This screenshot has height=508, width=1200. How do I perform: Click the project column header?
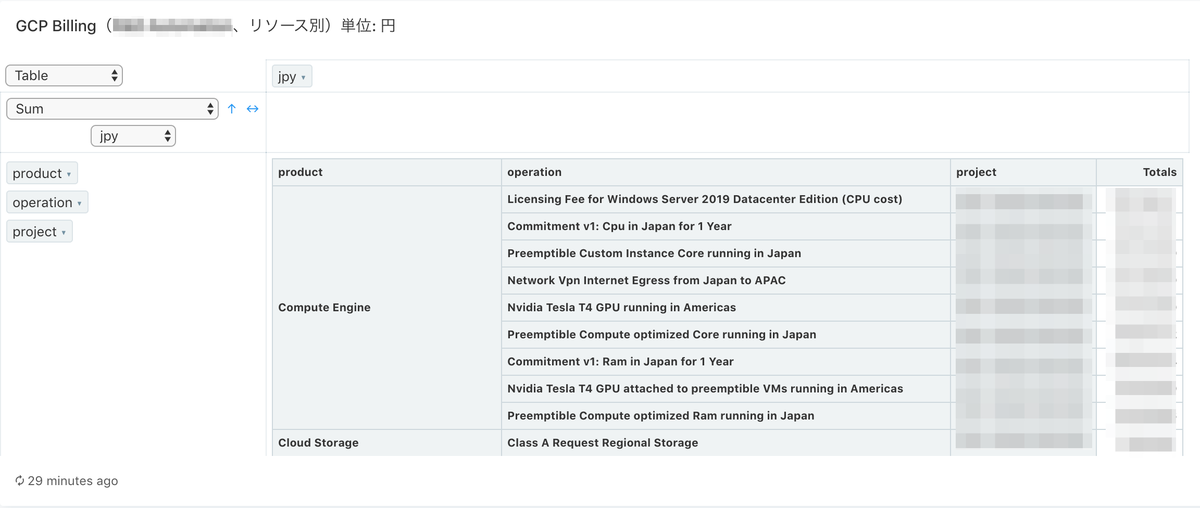(x=1023, y=172)
